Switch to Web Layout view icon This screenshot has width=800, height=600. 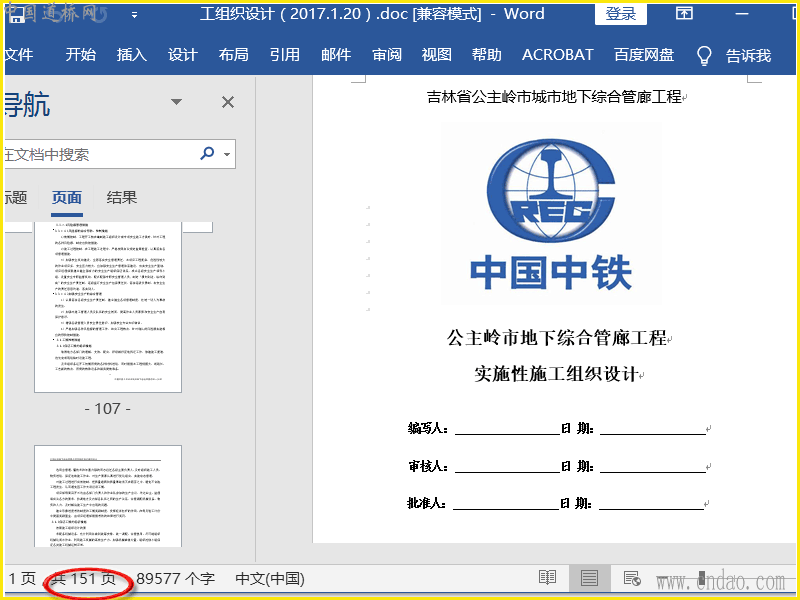click(x=632, y=578)
